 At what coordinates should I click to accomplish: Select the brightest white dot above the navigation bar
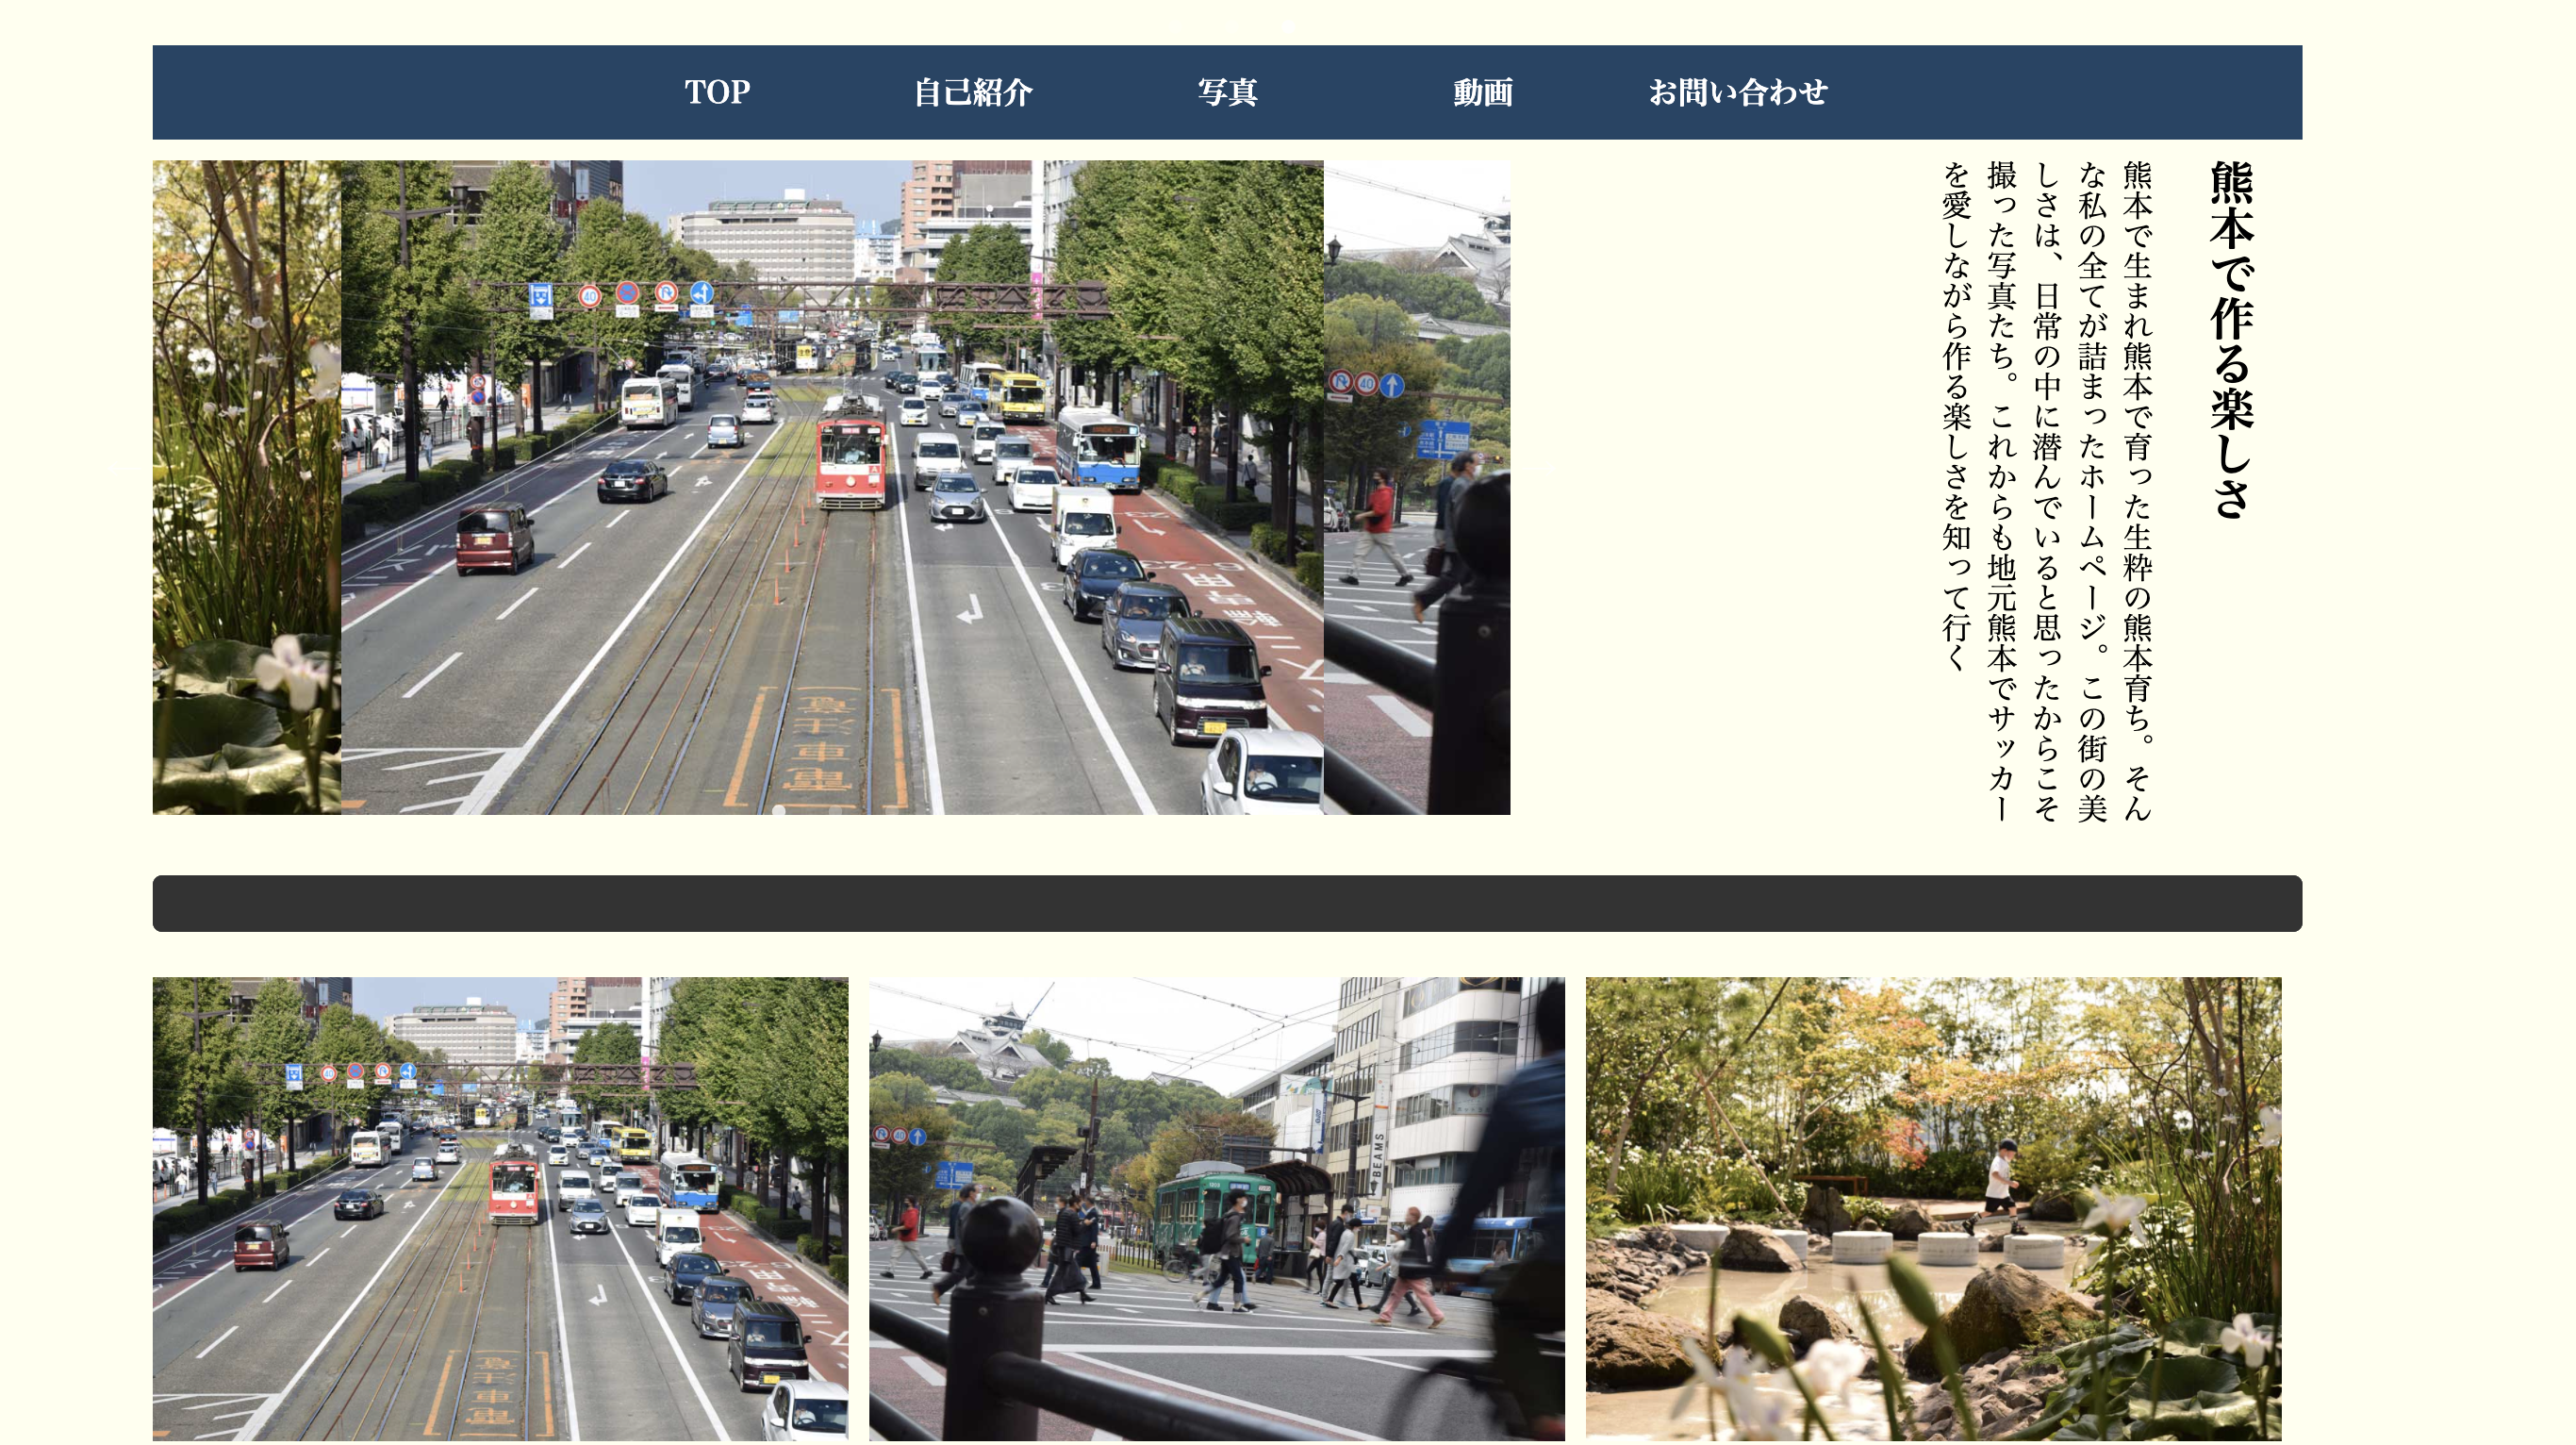(1288, 27)
